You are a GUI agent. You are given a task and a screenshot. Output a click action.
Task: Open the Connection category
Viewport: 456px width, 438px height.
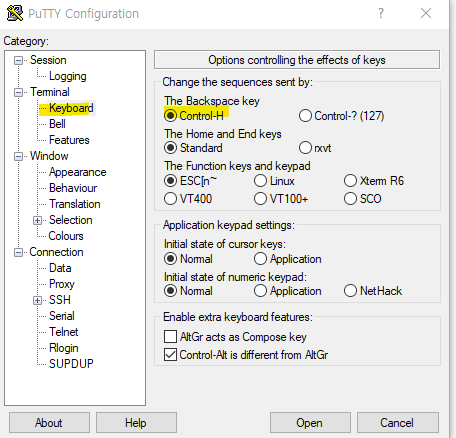56,252
